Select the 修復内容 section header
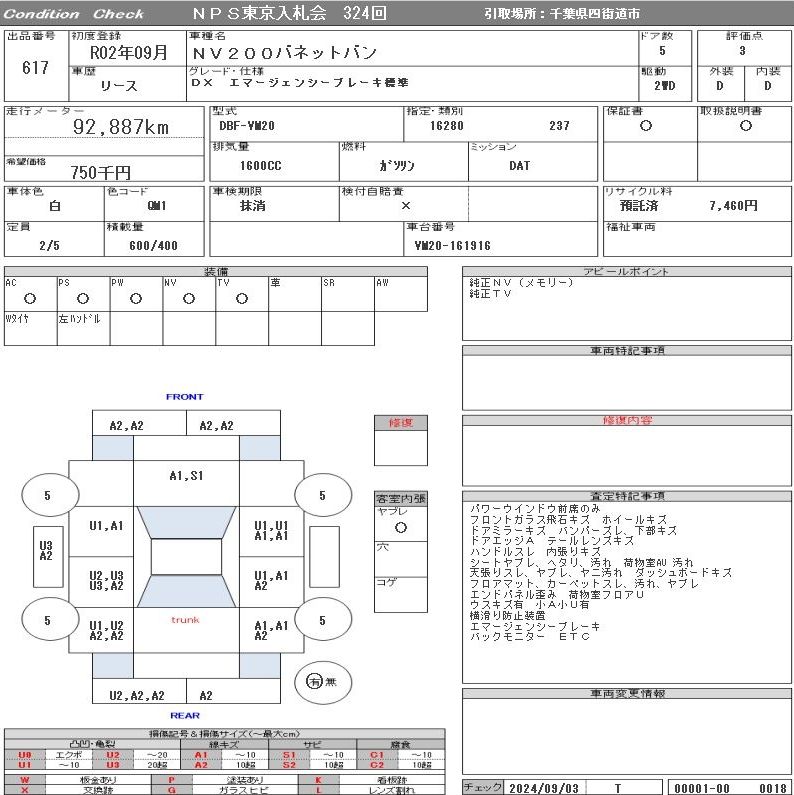The height and width of the screenshot is (795, 794). 627,420
